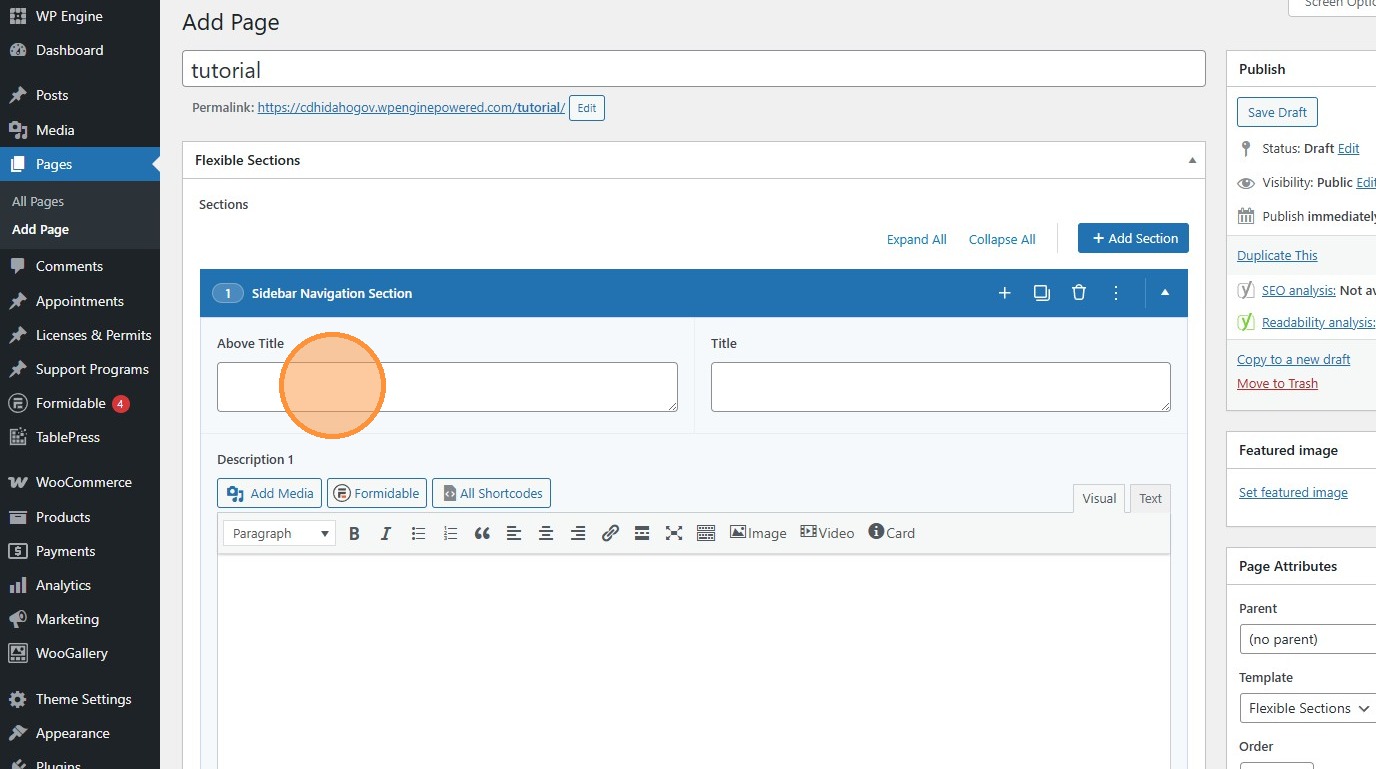Open the WooGallery menu
This screenshot has width=1376, height=769.
pos(80,653)
